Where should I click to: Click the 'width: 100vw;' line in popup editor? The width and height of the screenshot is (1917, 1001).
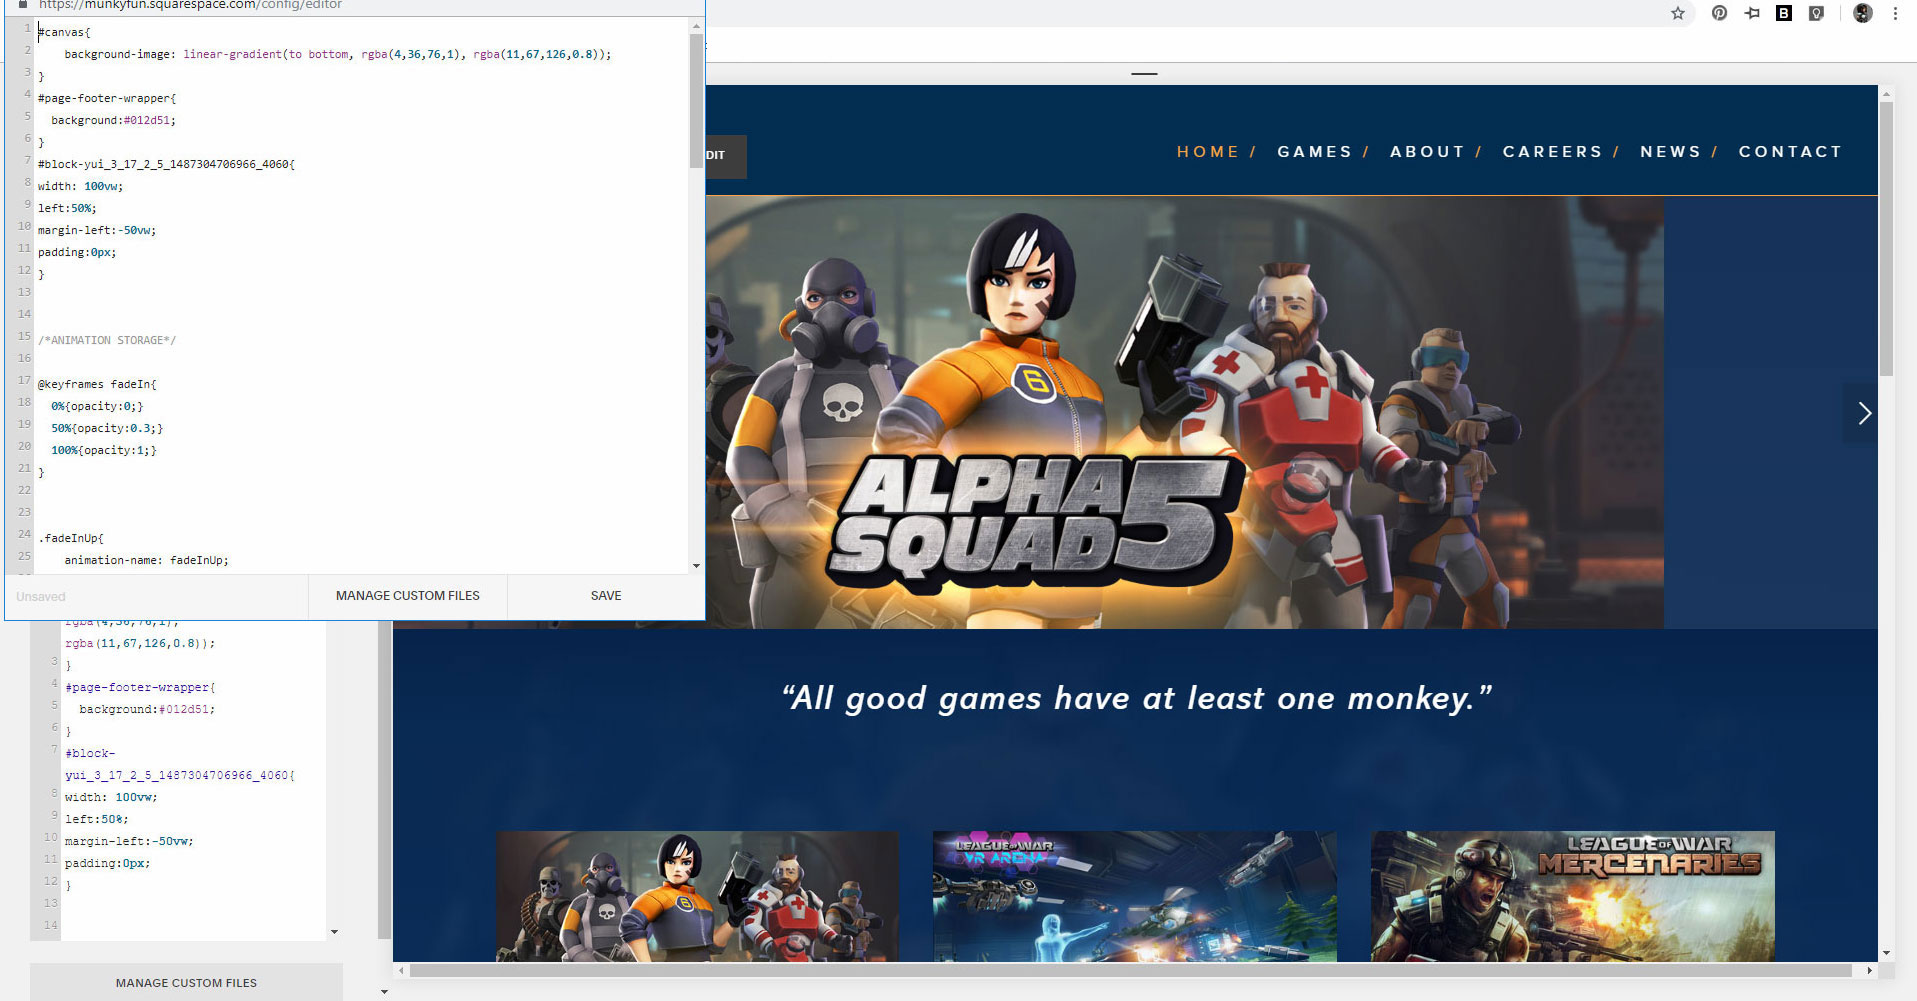pyautogui.click(x=81, y=186)
